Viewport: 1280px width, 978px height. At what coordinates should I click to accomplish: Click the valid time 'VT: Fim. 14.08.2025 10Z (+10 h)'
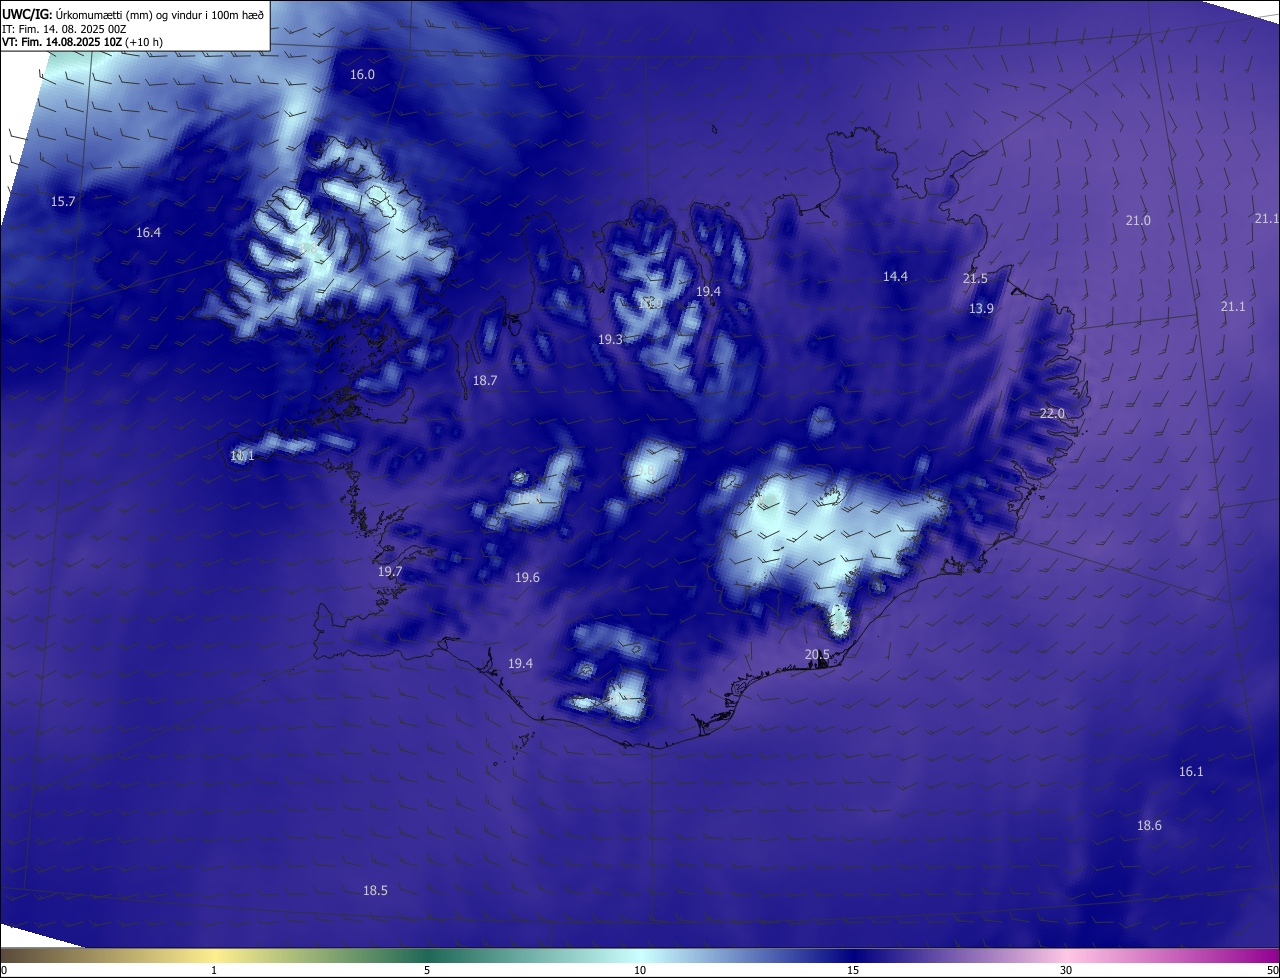click(x=82, y=42)
